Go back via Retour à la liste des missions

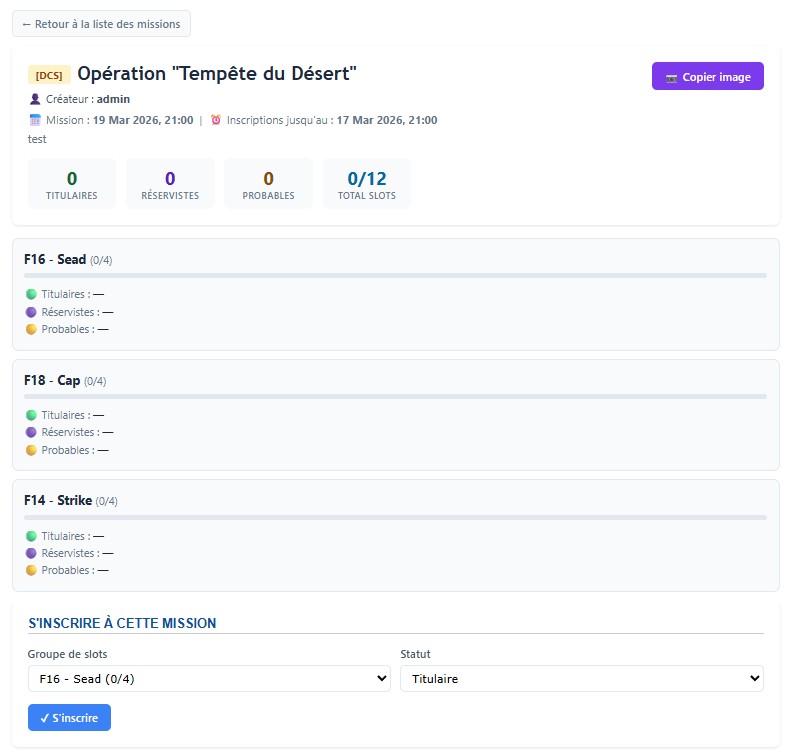[101, 24]
